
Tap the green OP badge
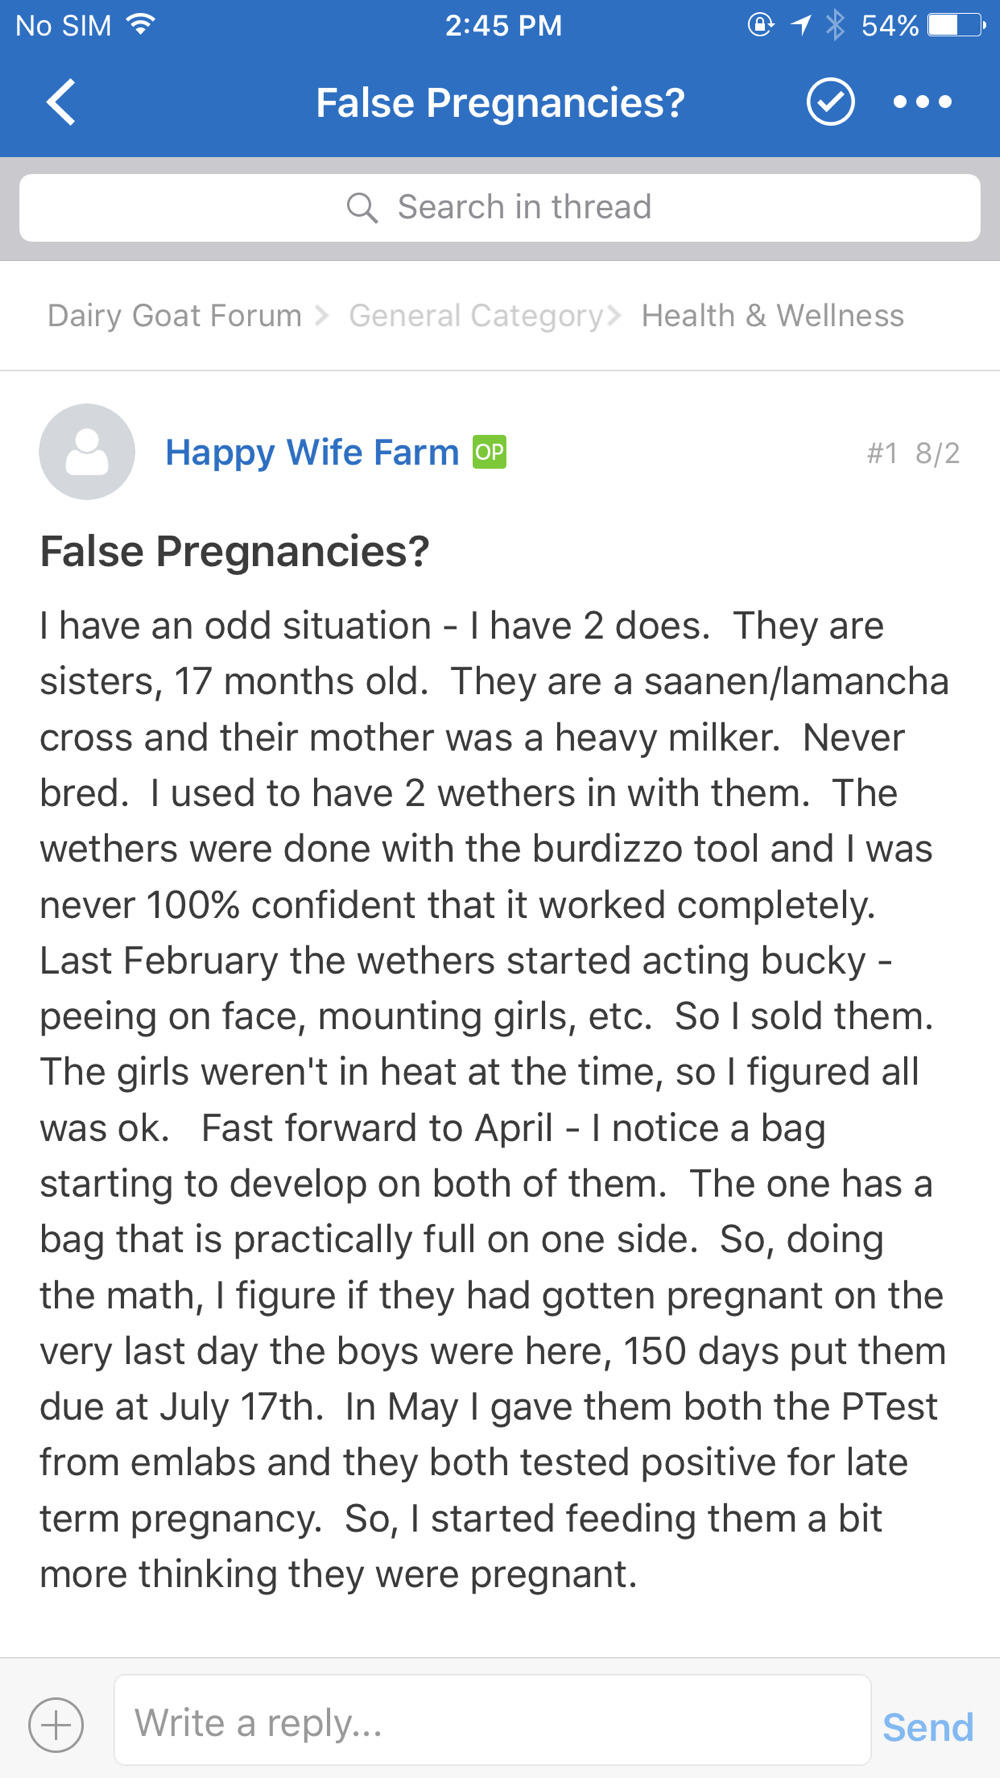[489, 452]
